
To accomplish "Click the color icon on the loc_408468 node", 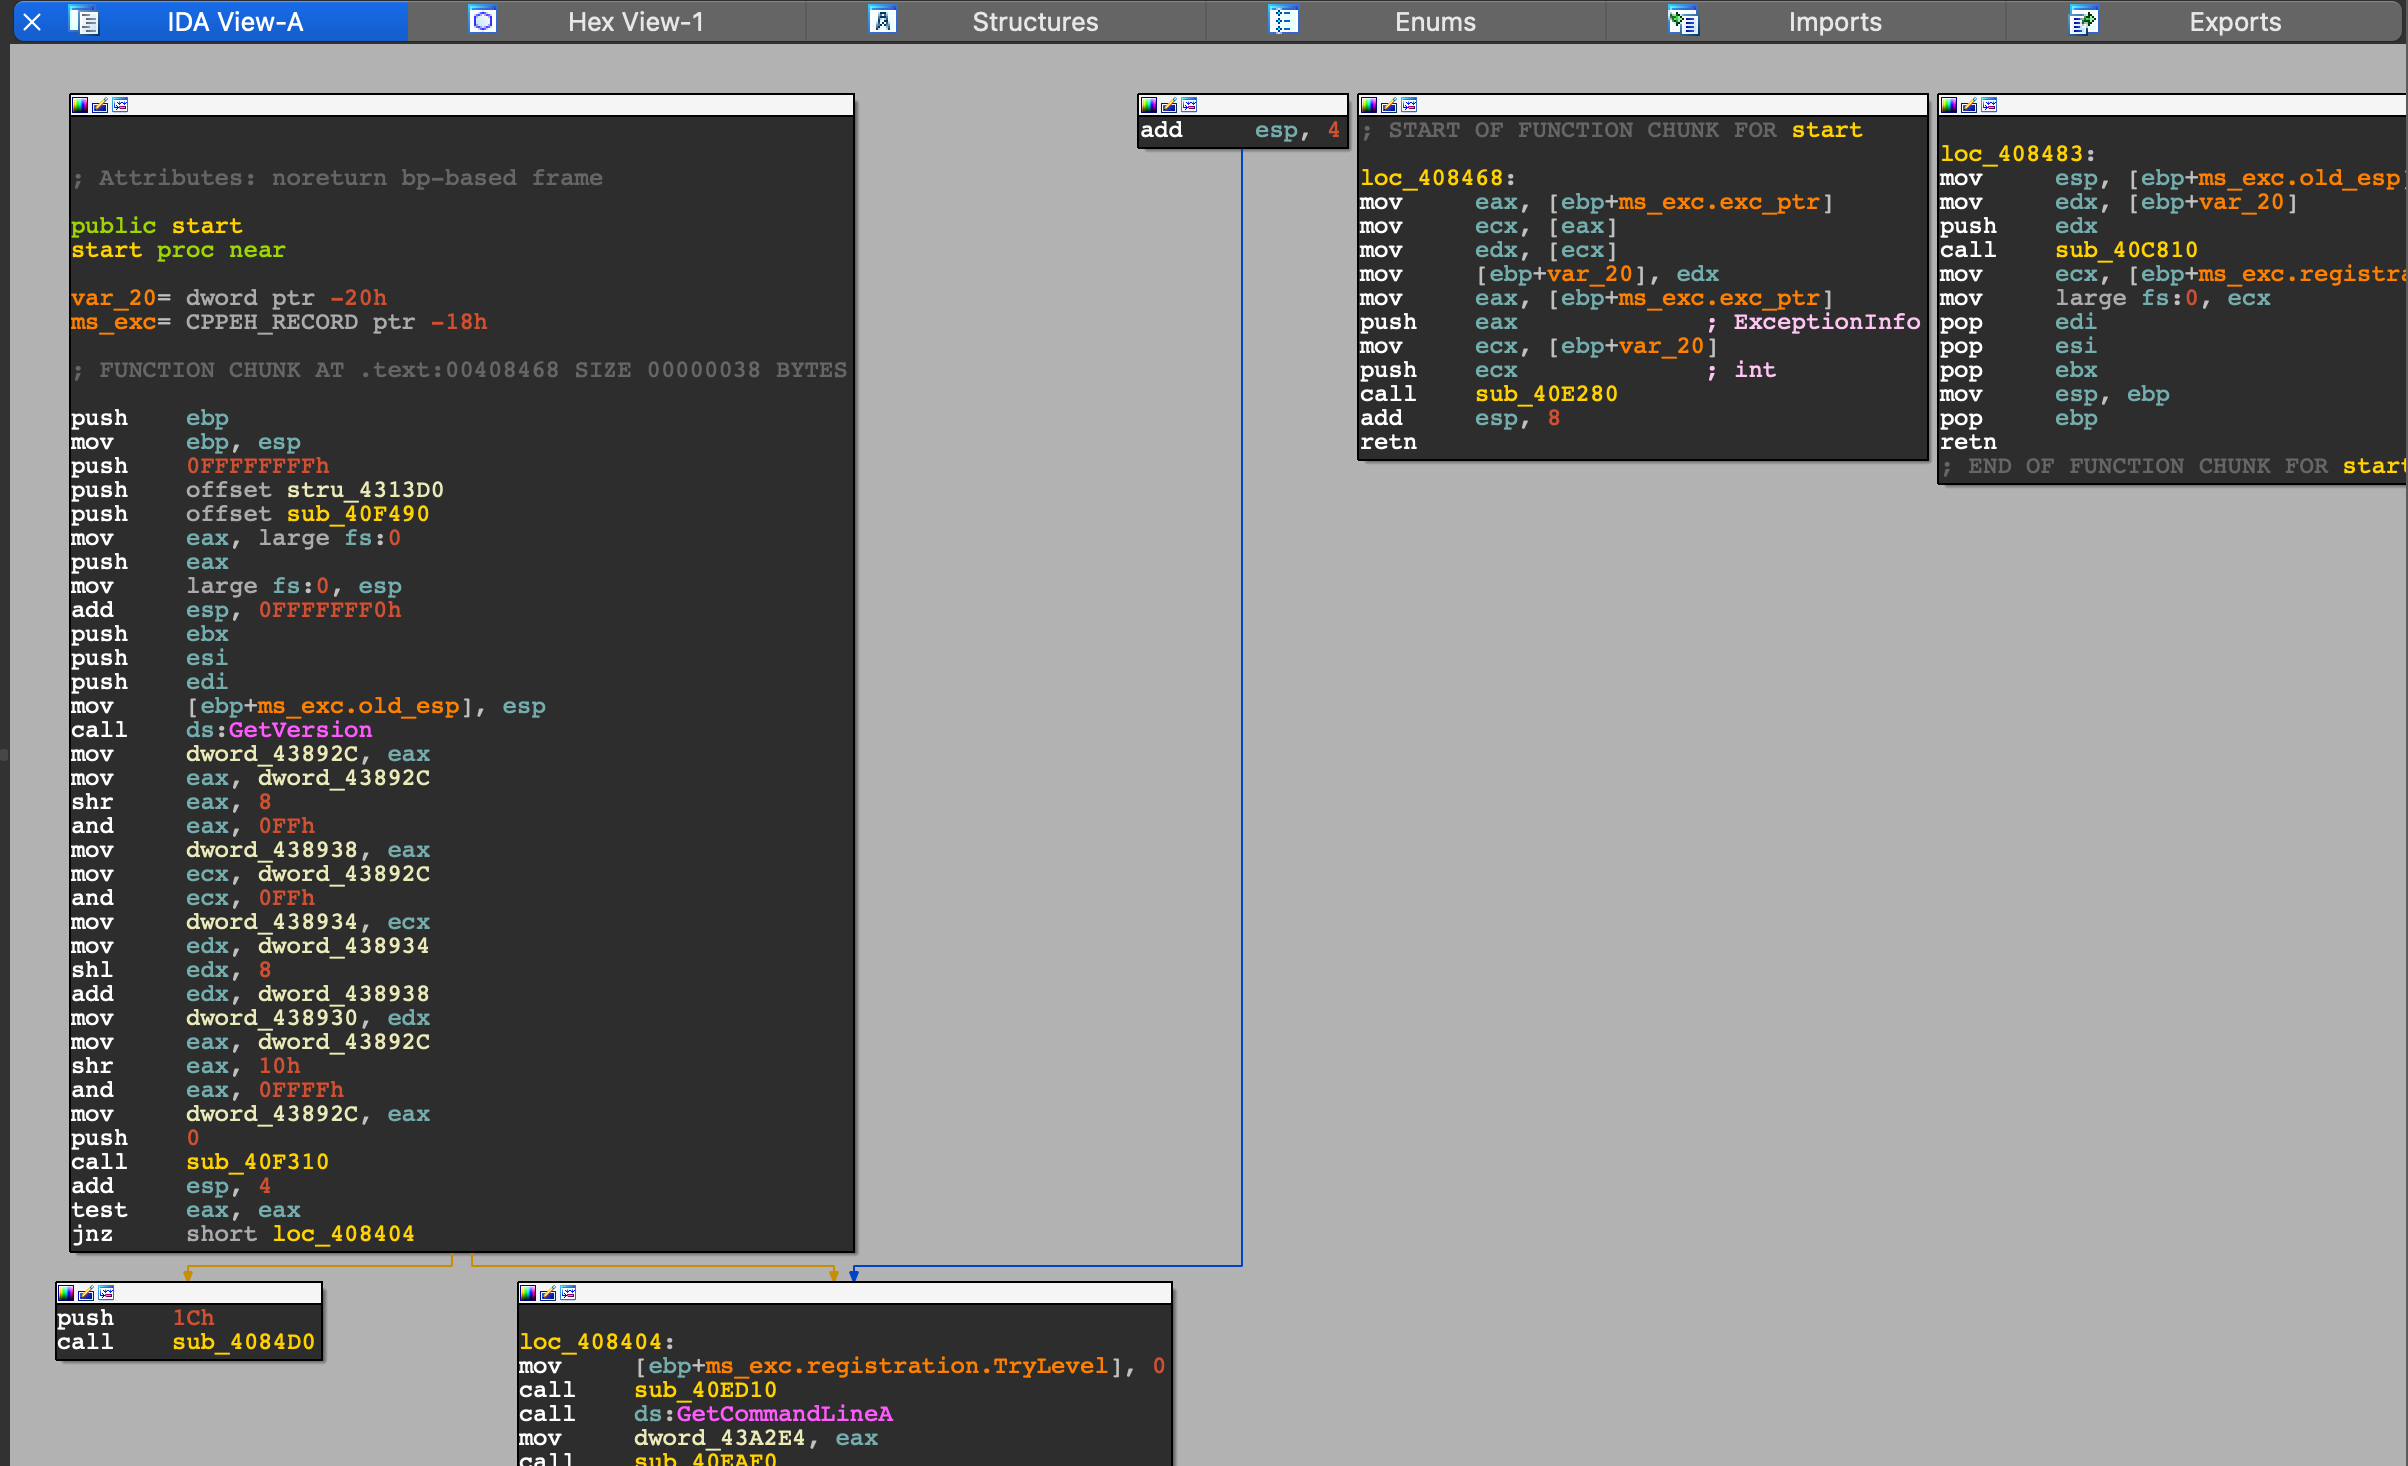I will (x=1369, y=105).
